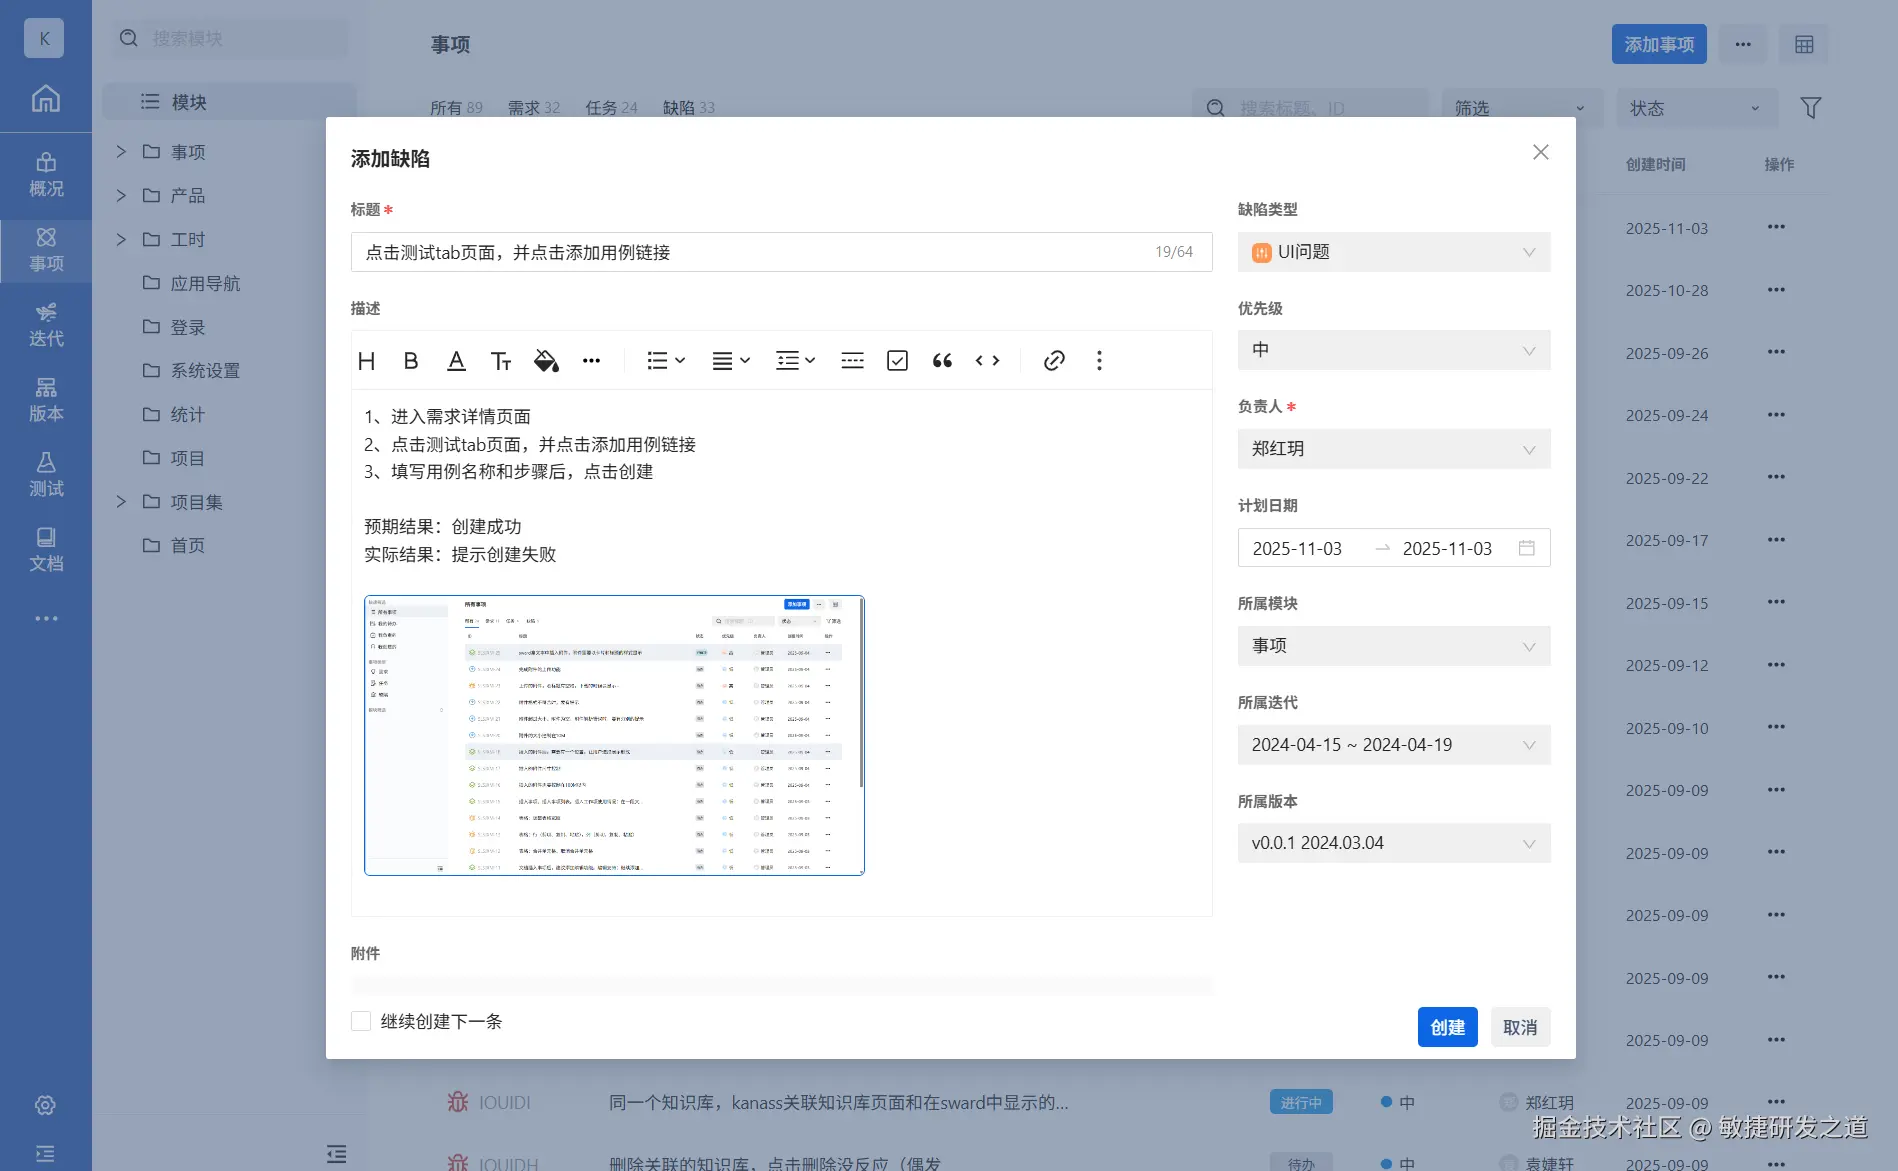Open the 所属版本 dropdown showing v0.0.1
1898x1171 pixels.
click(x=1394, y=843)
